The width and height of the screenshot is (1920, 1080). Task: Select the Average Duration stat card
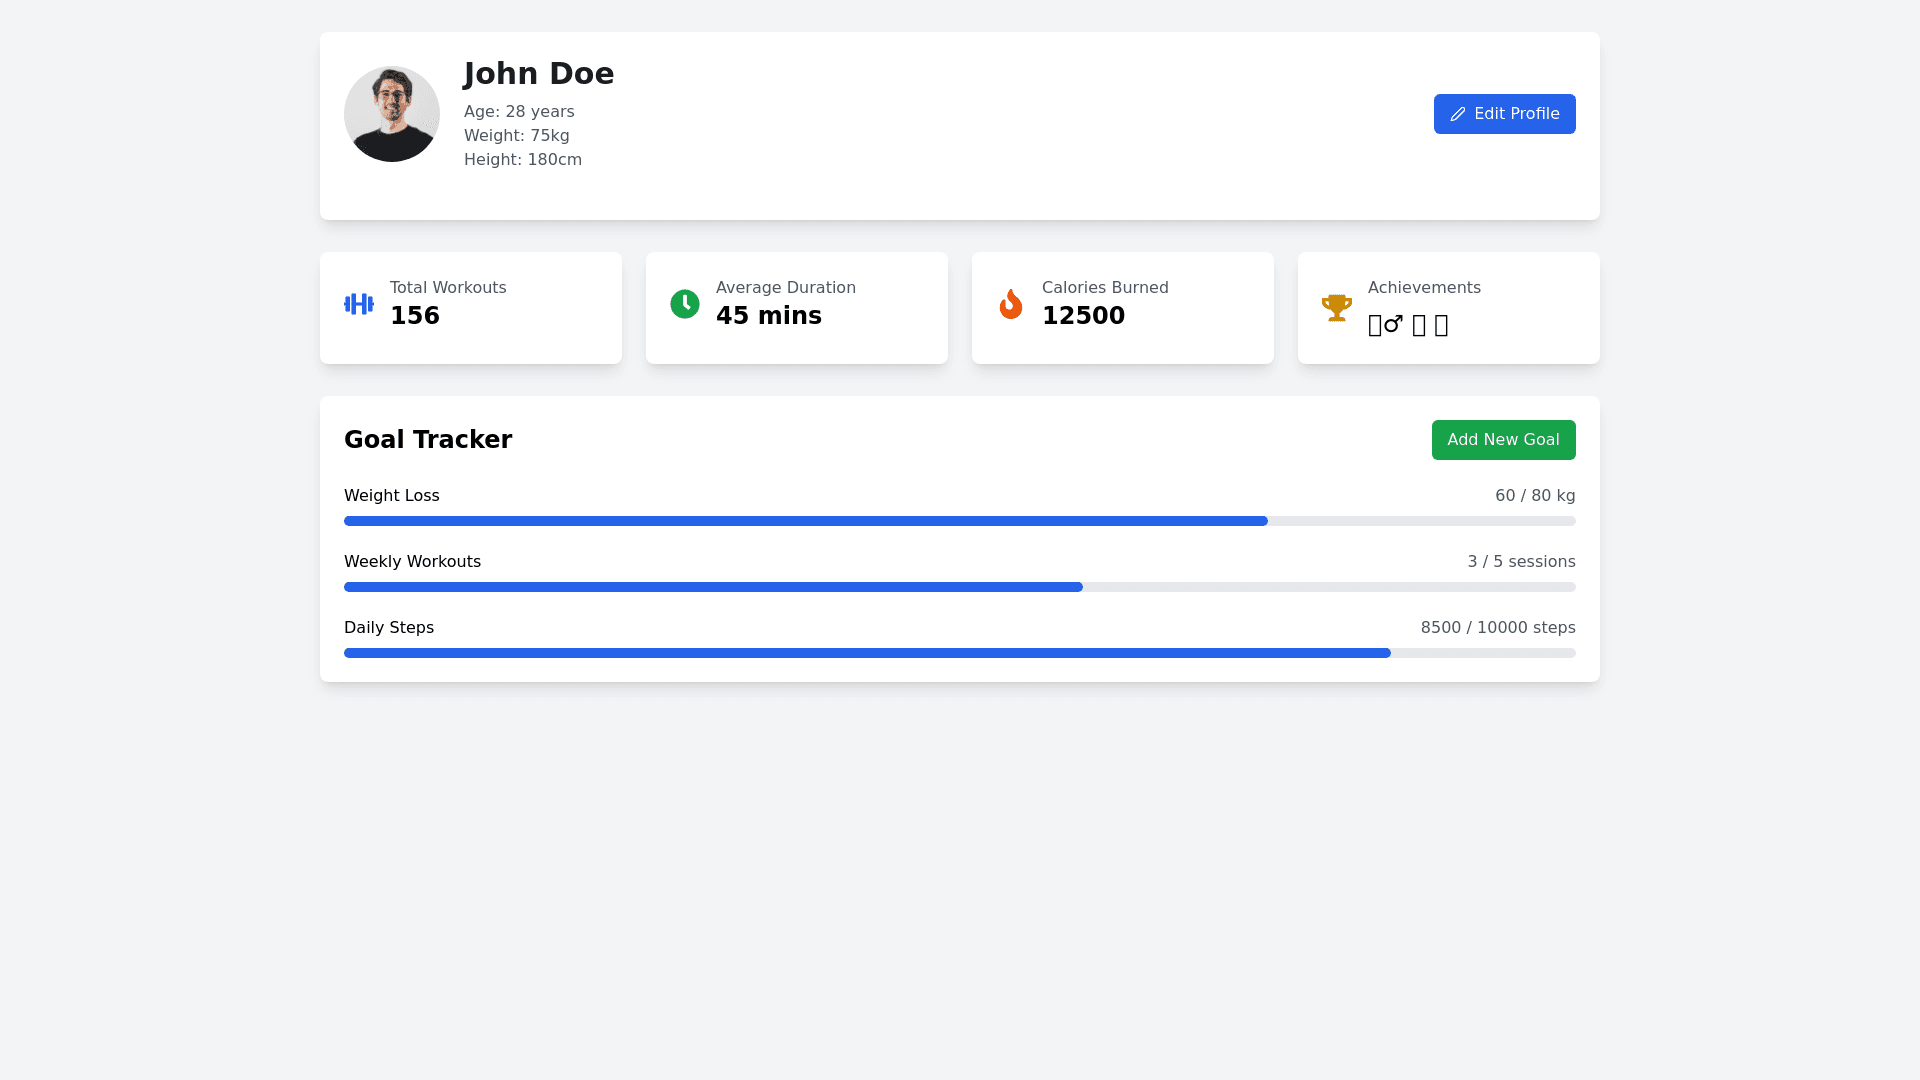pyautogui.click(x=797, y=308)
